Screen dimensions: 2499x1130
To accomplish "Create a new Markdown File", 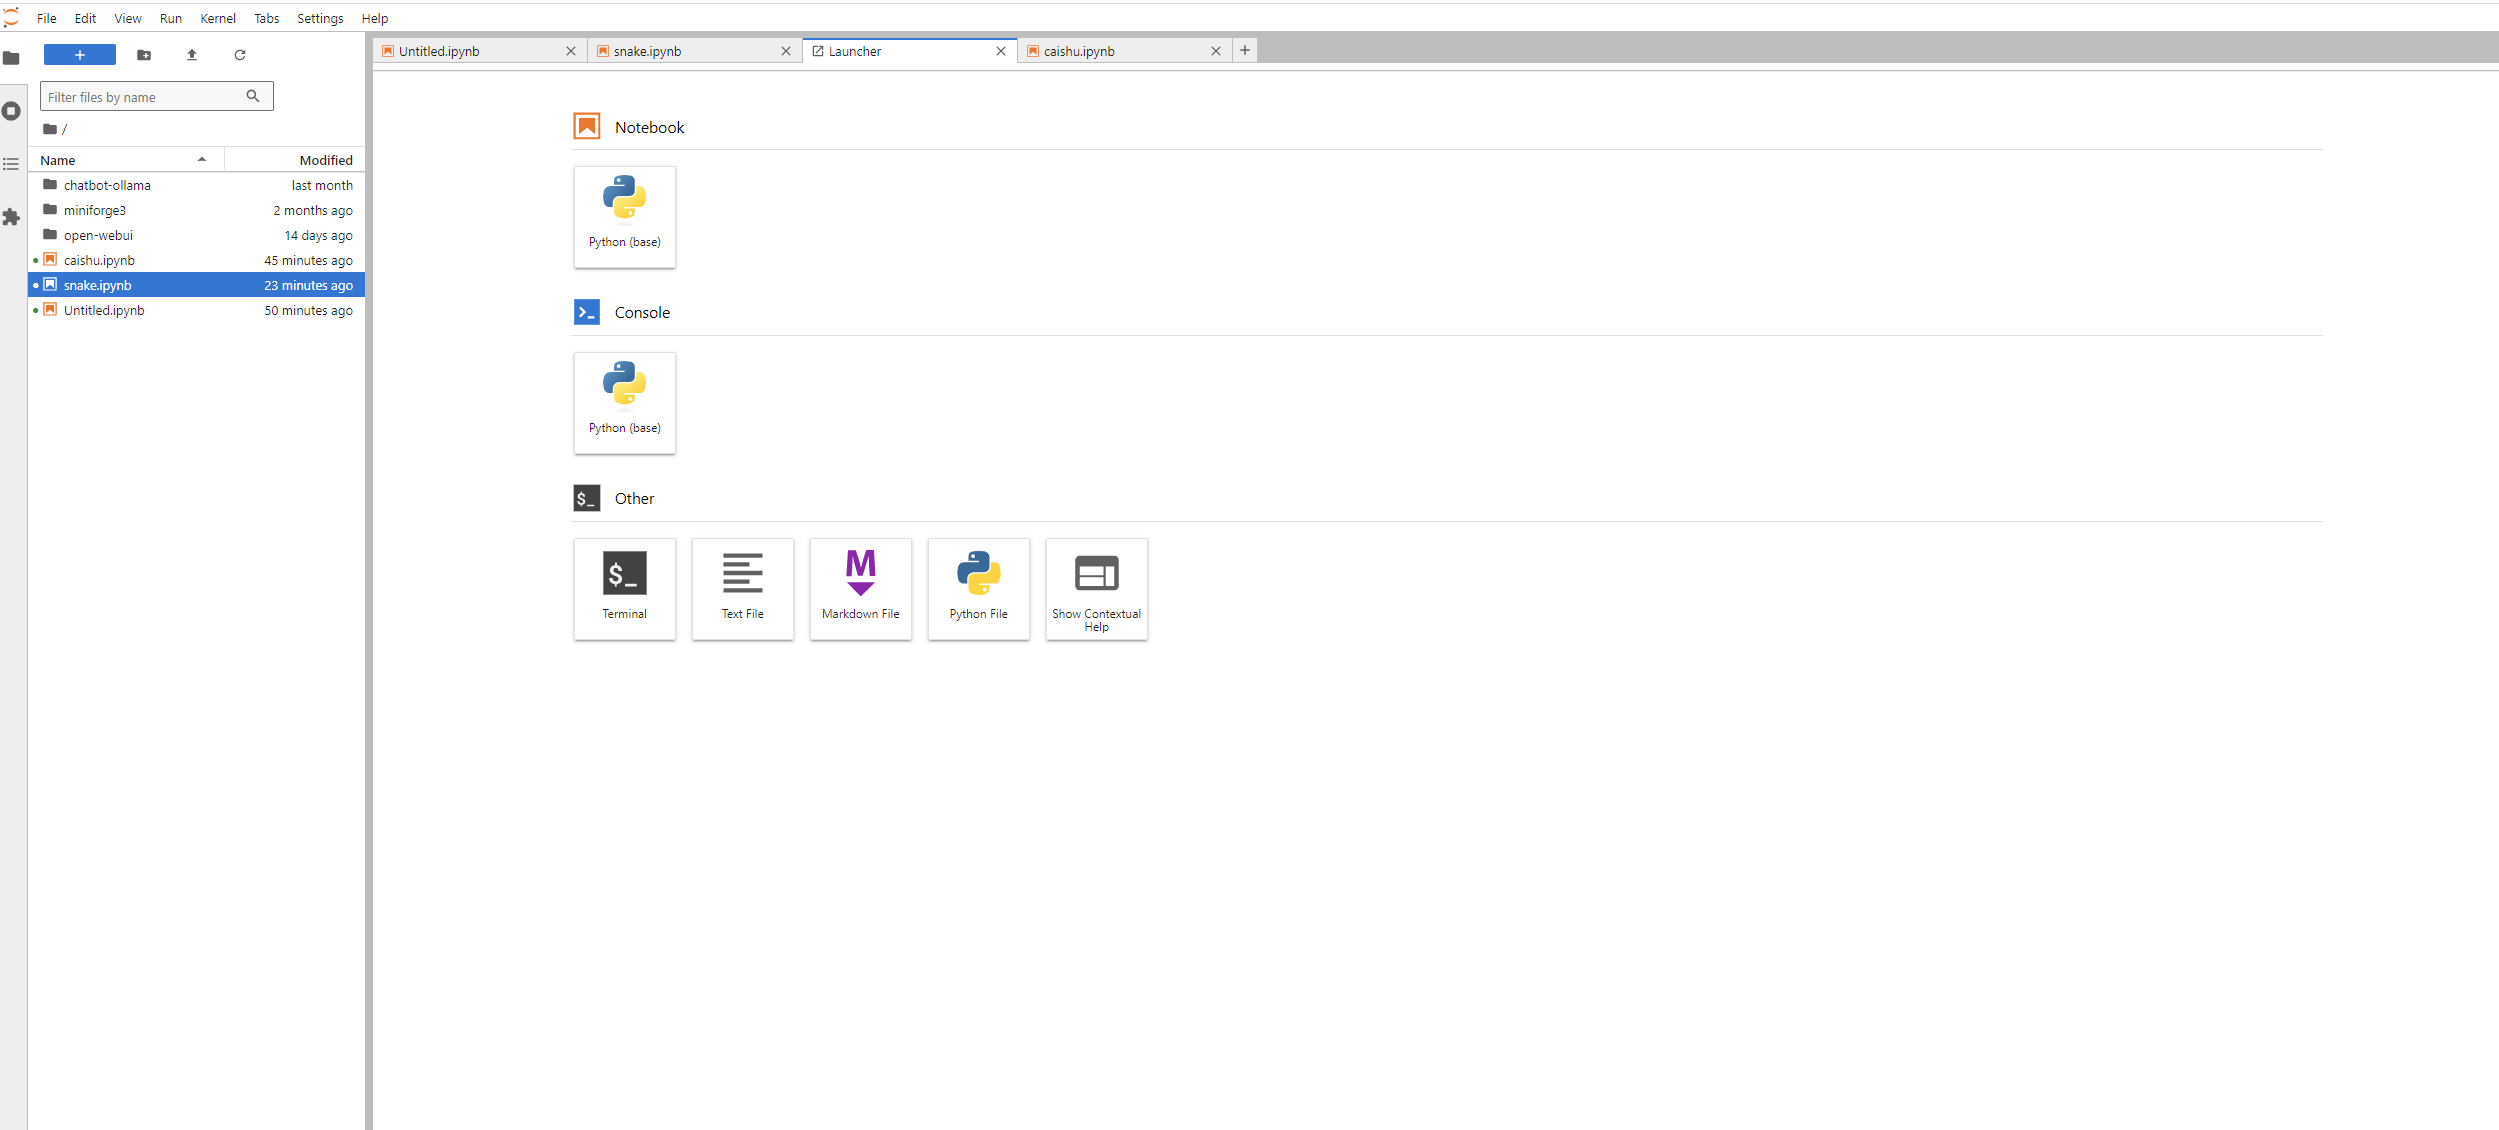I will (860, 588).
